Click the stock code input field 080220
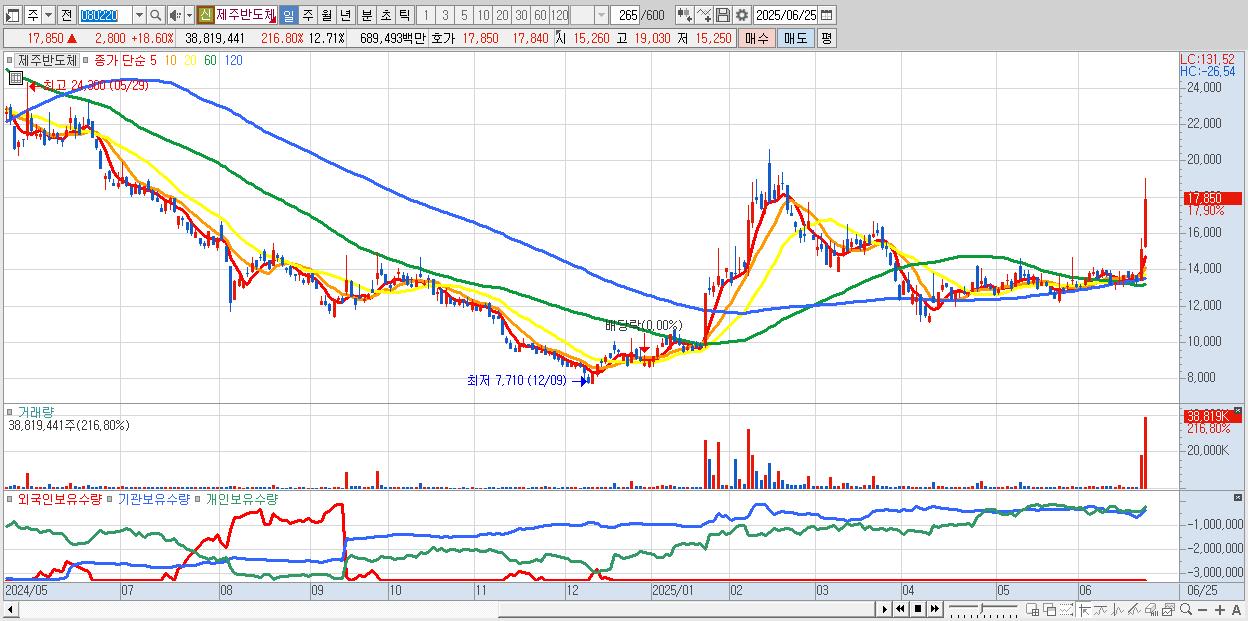Screen dimensions: 1248x621 coord(105,15)
